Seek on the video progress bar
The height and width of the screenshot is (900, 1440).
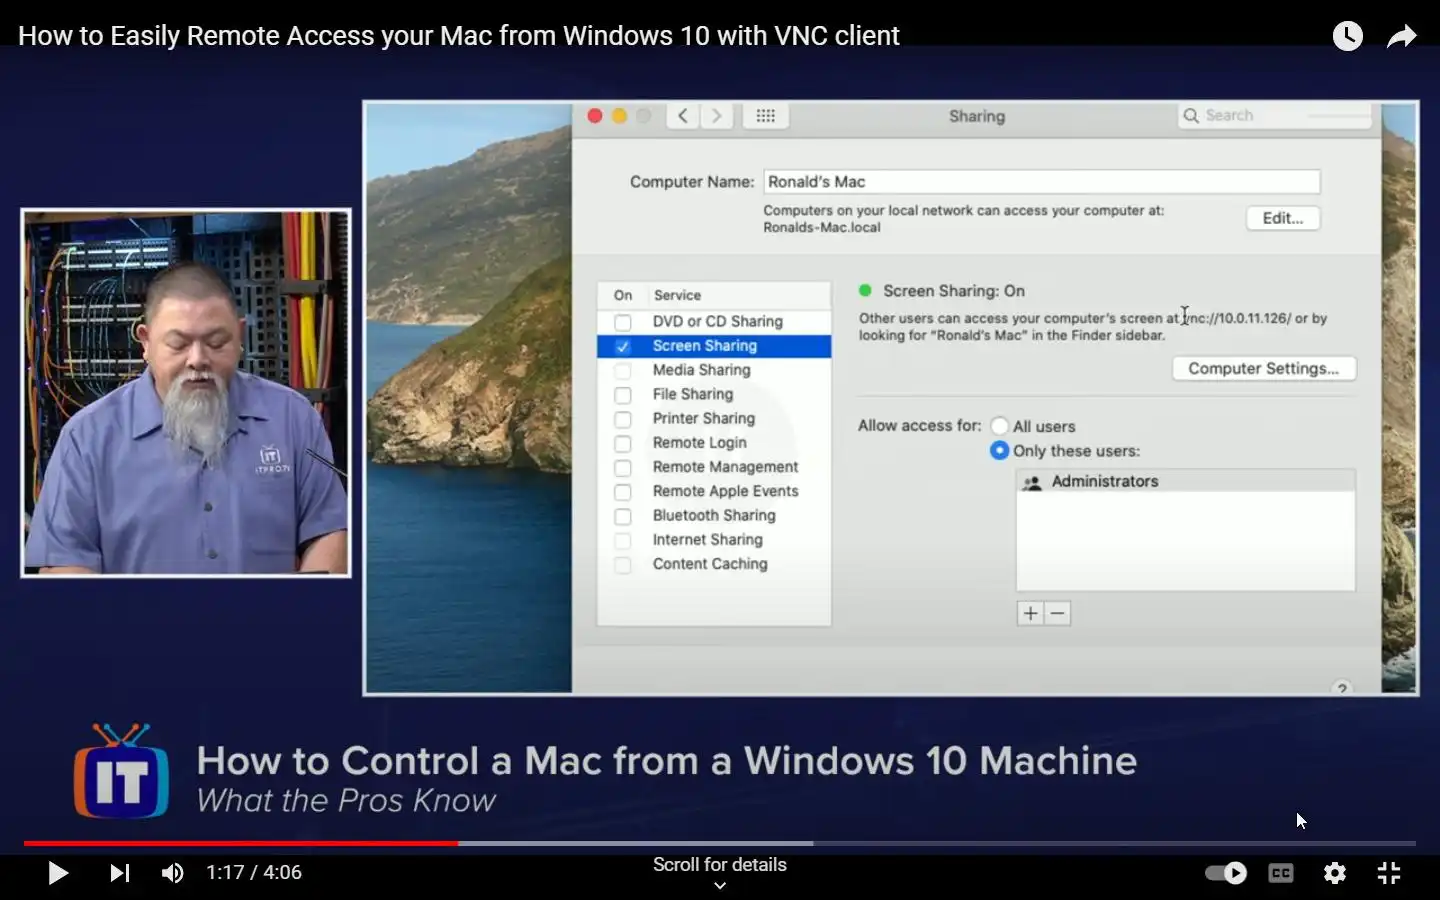point(720,843)
